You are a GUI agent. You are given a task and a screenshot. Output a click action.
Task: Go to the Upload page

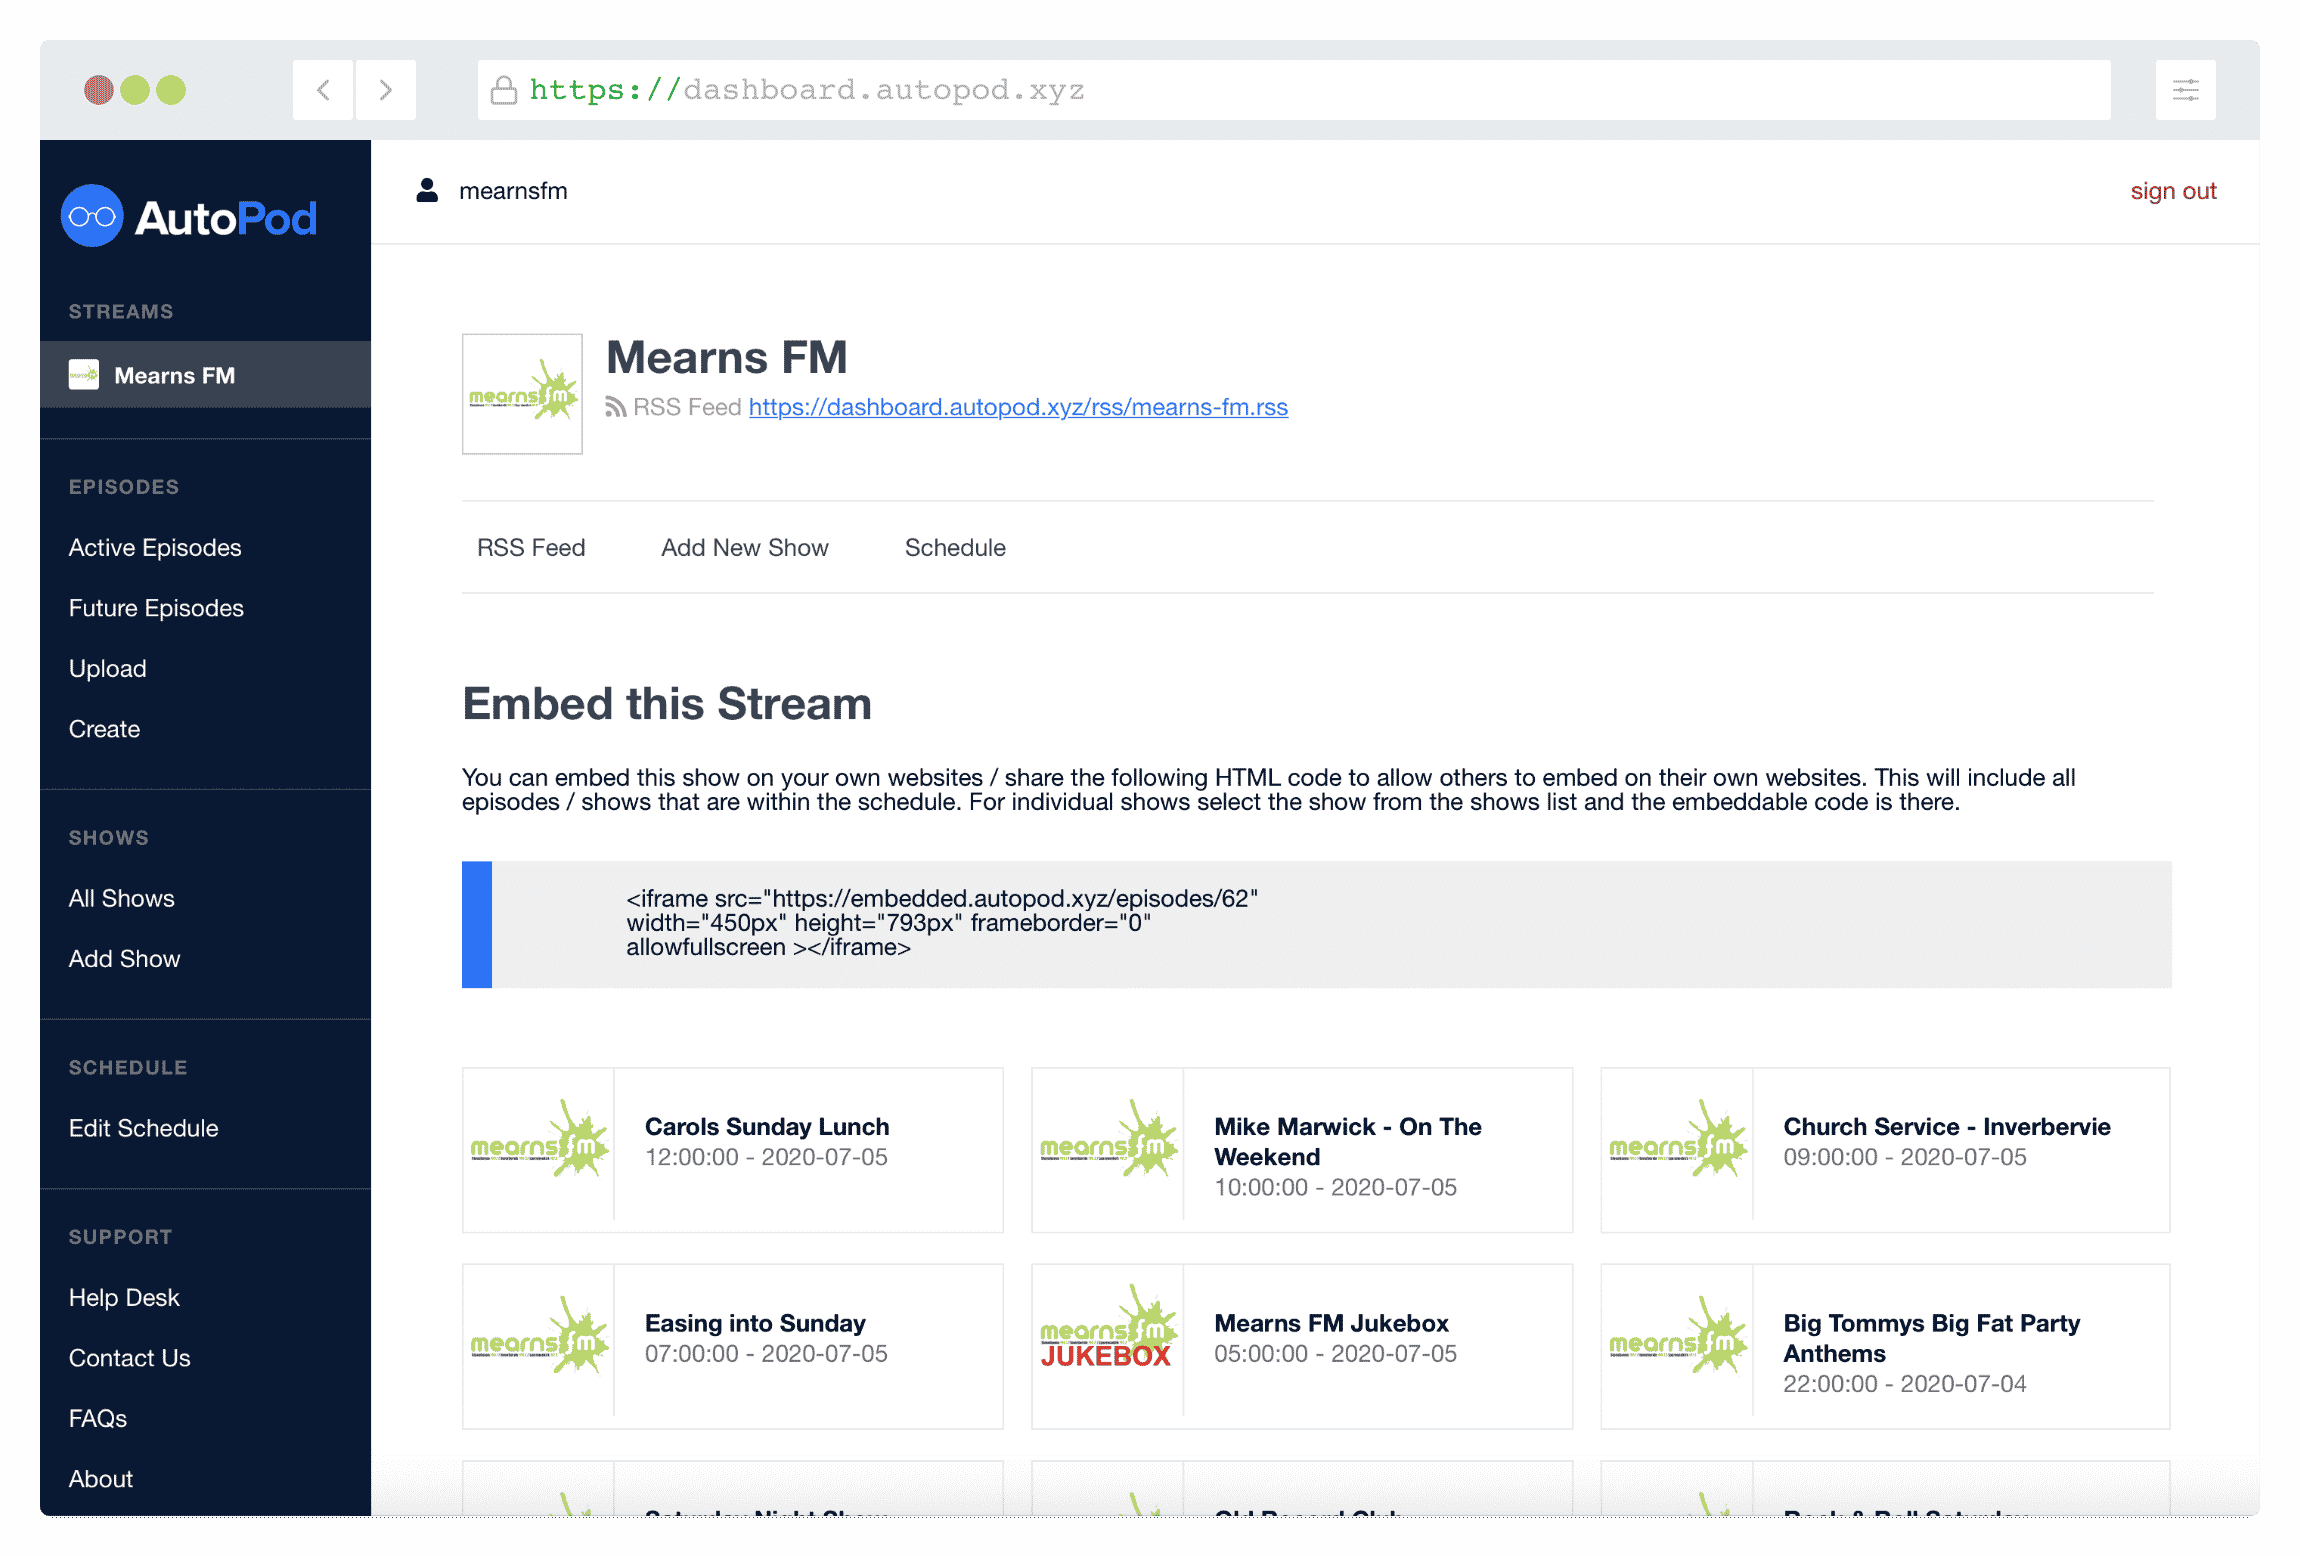tap(108, 669)
